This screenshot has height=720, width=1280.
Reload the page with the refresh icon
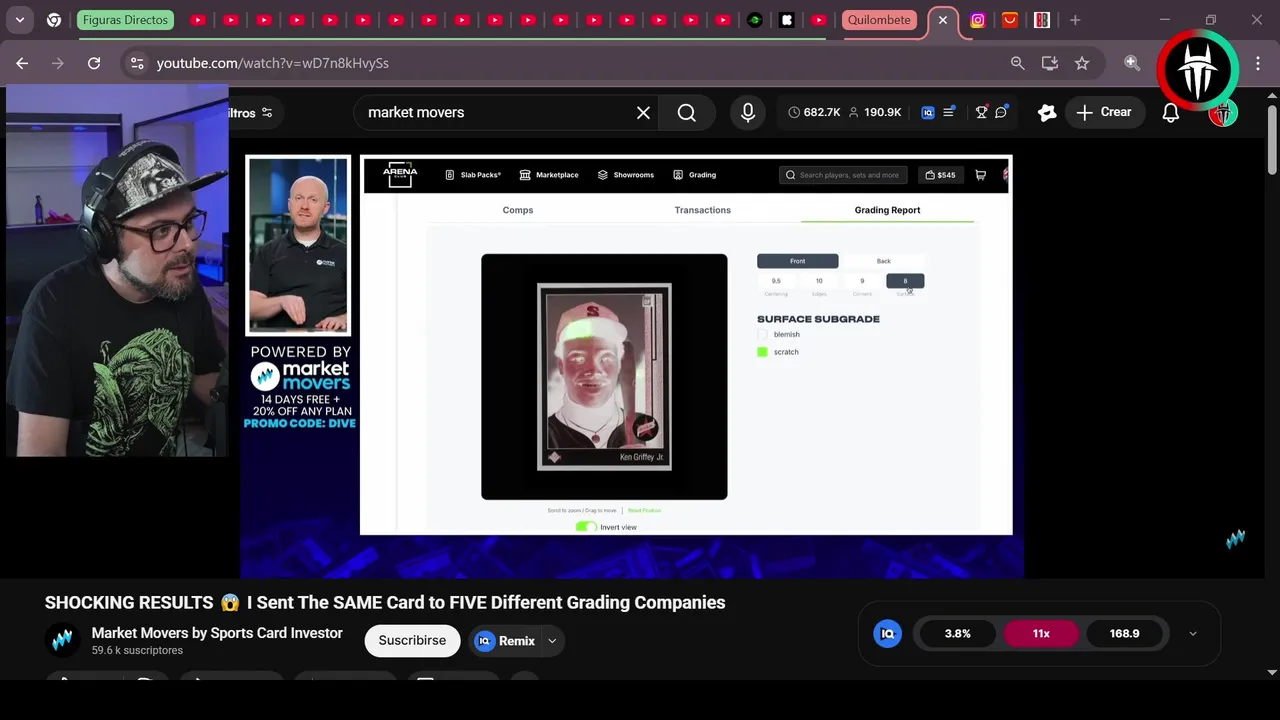tap(94, 63)
